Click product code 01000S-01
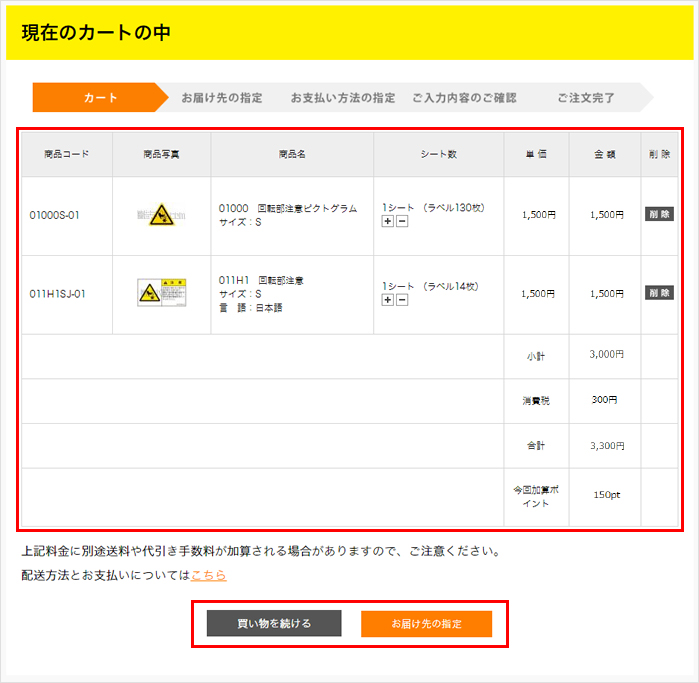 [x=55, y=215]
